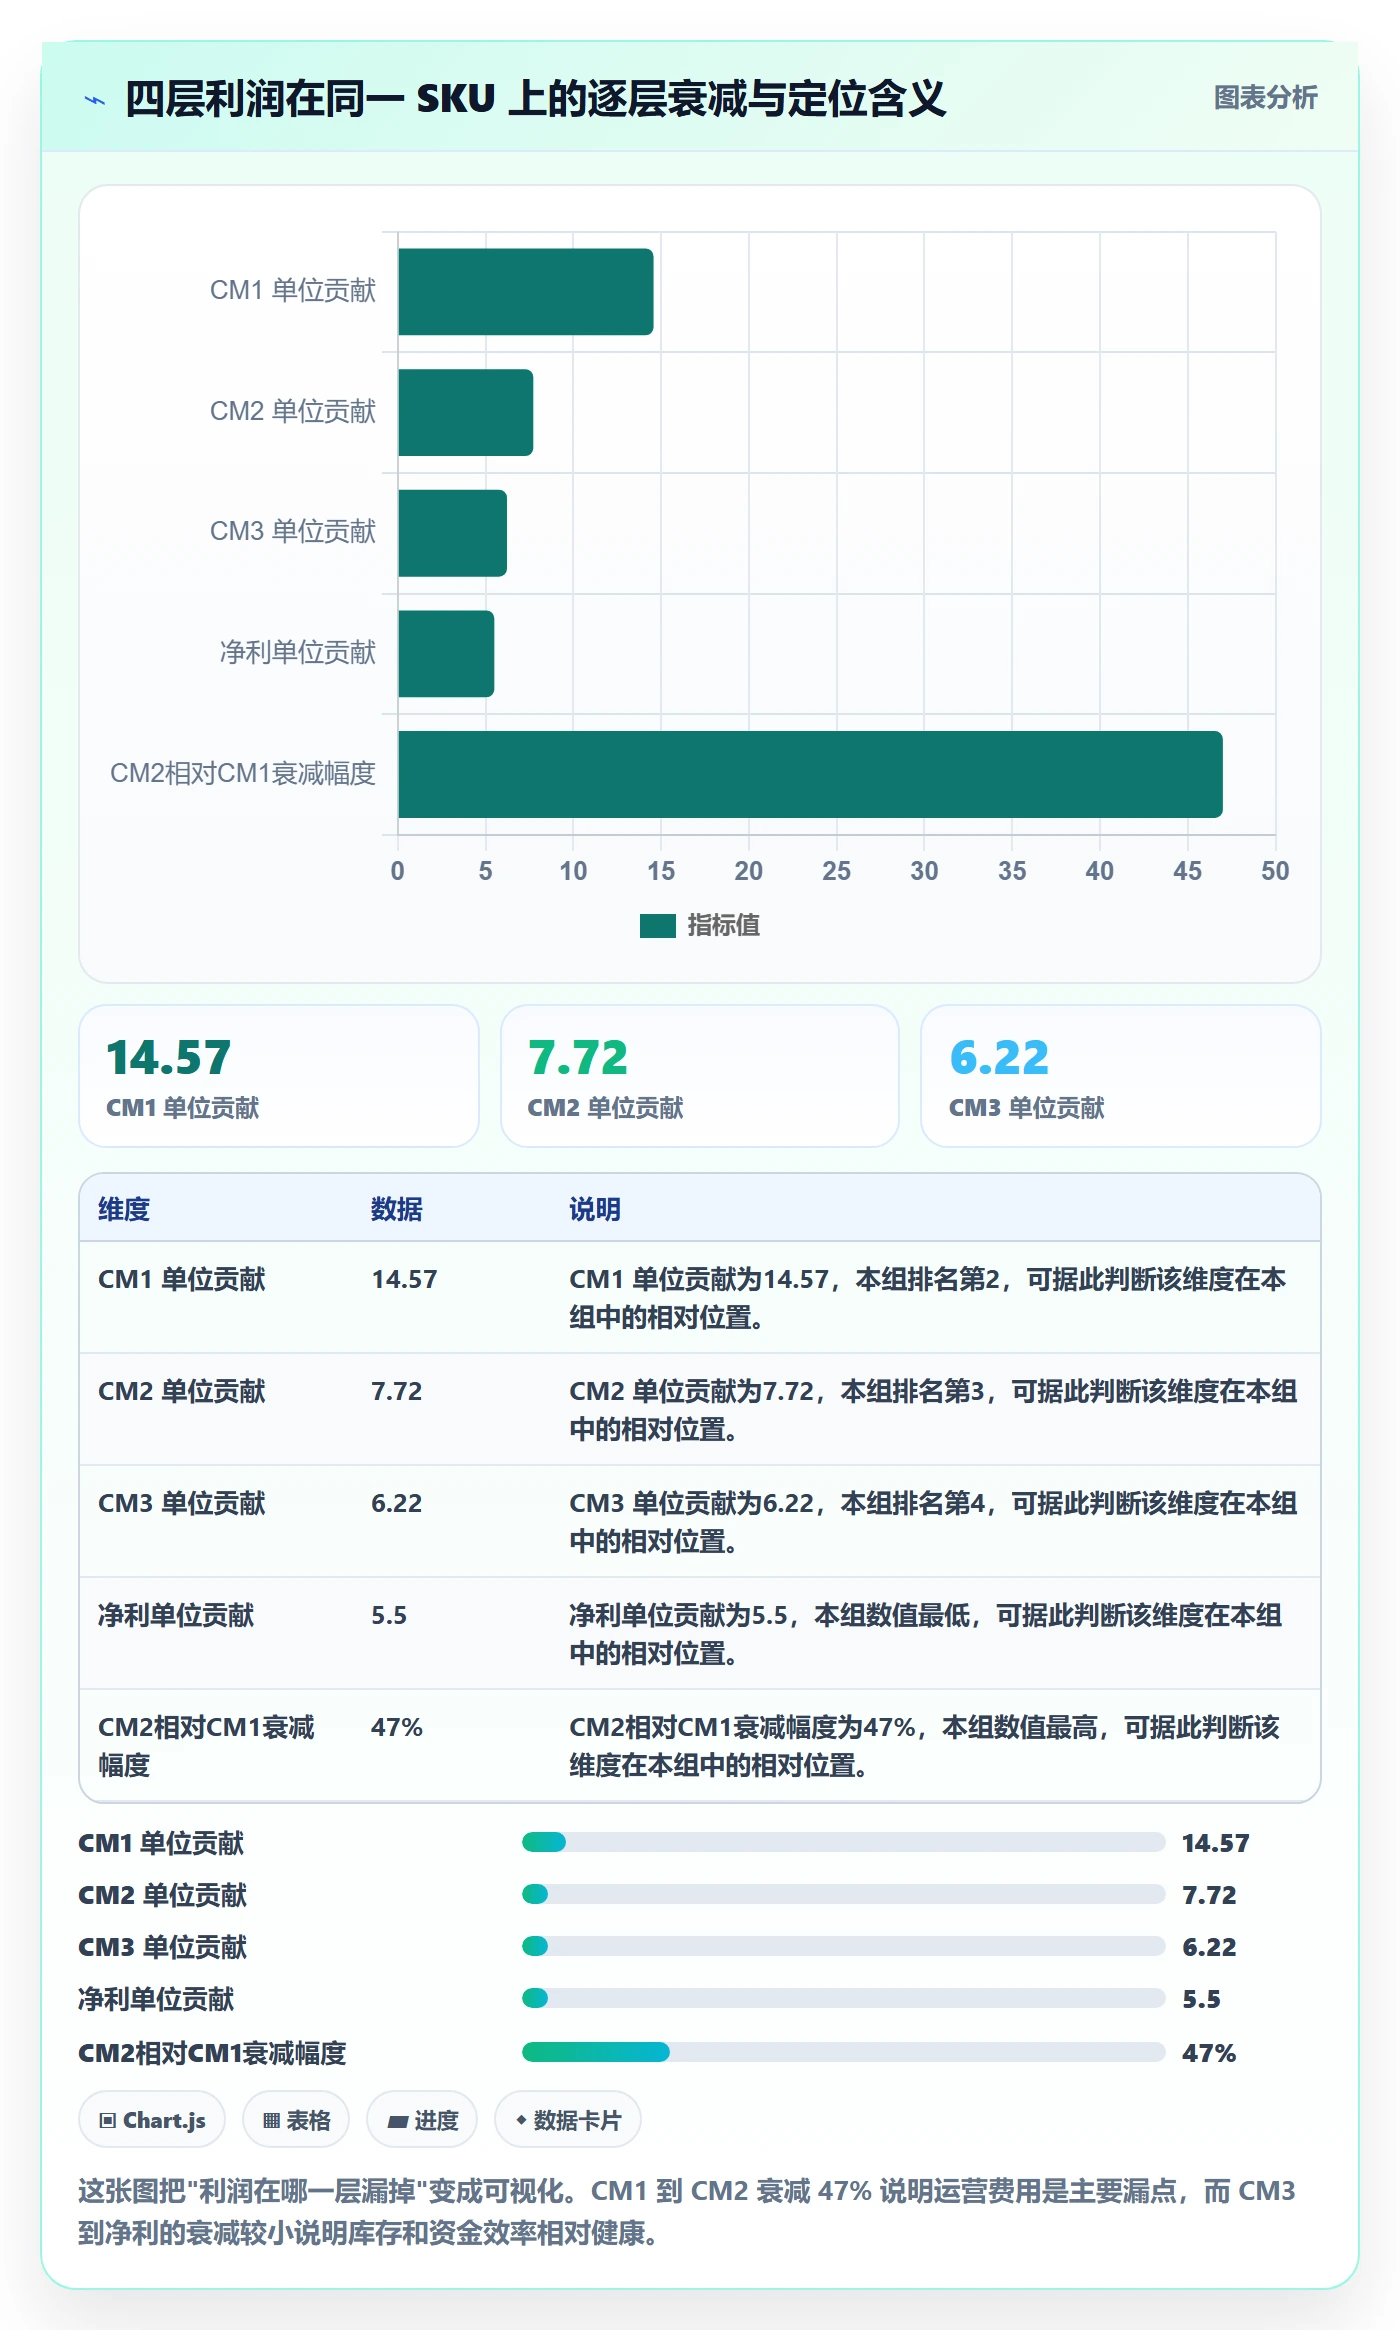Click the 说明 table column header
The height and width of the screenshot is (2330, 1400).
(x=595, y=1209)
